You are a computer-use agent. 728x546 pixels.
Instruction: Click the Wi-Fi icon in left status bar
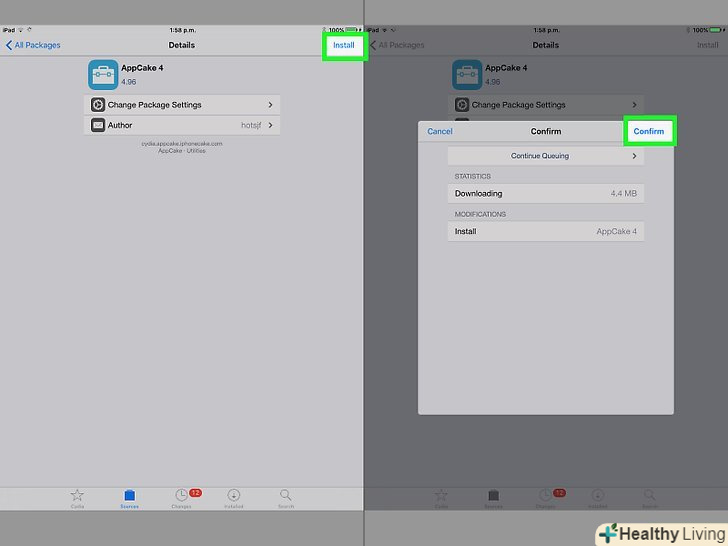pyautogui.click(x=20, y=30)
